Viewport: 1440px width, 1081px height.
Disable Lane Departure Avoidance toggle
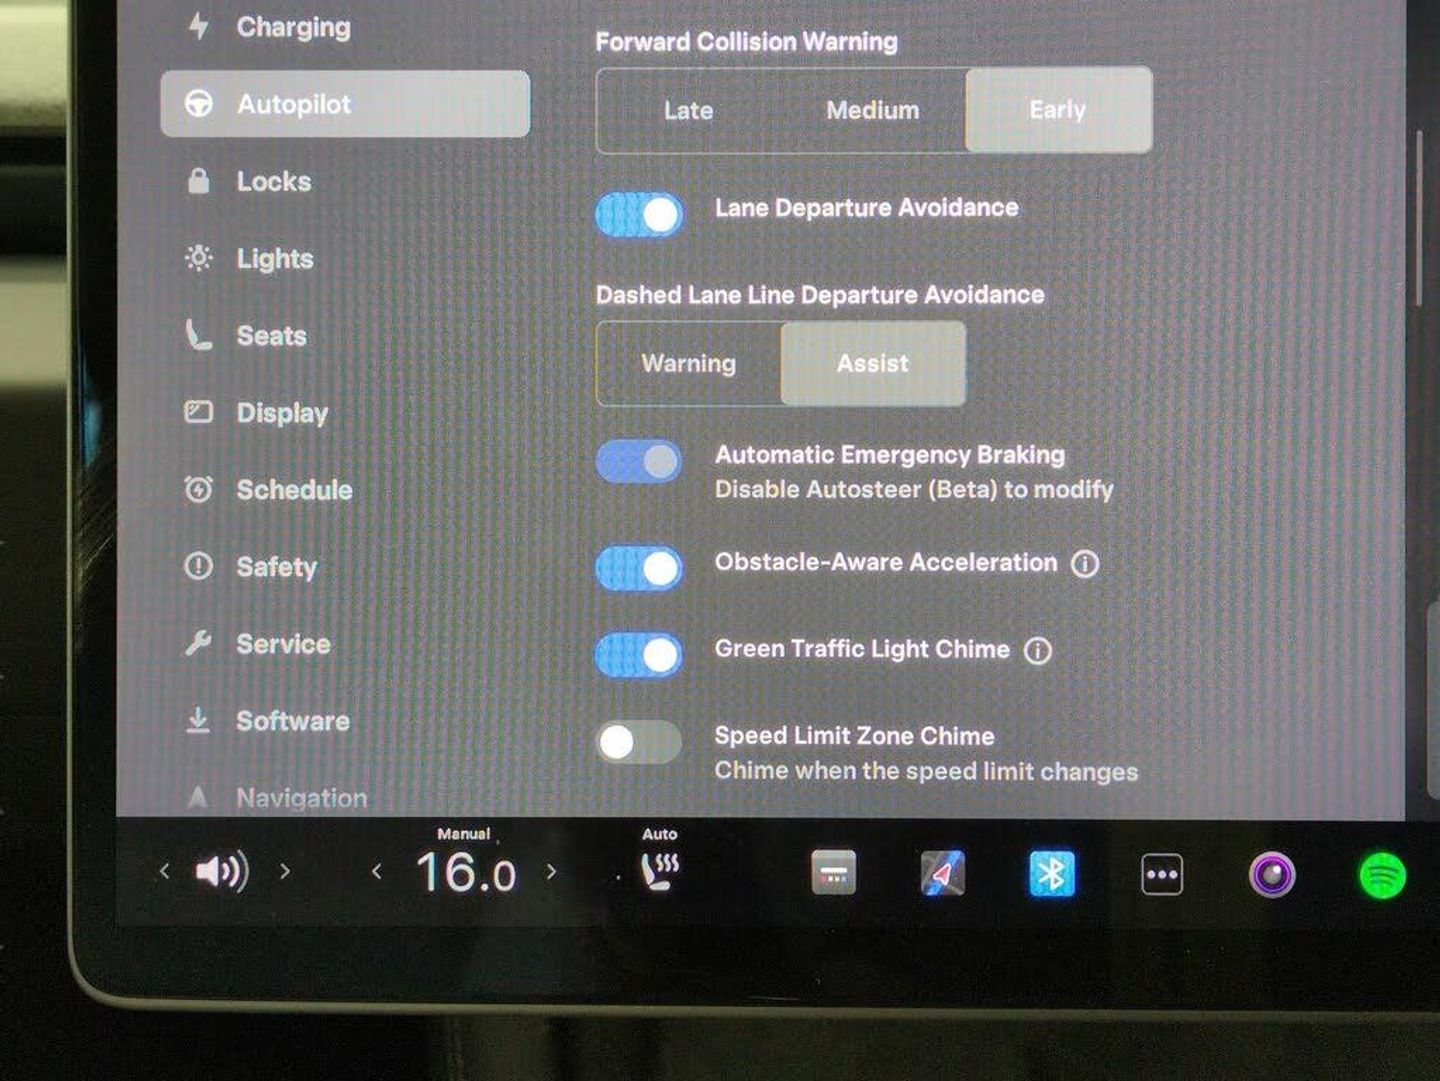(640, 214)
